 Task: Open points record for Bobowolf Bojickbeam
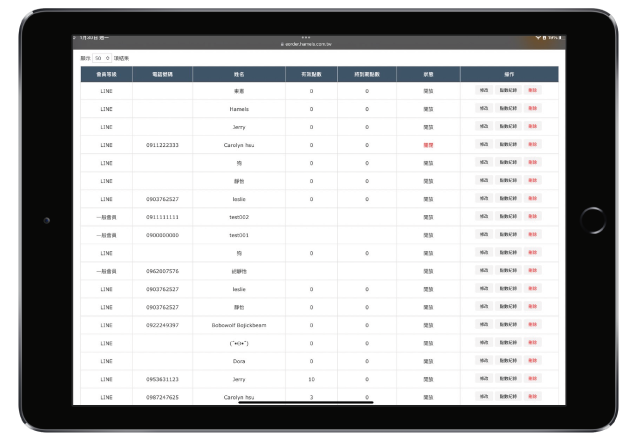pos(508,324)
